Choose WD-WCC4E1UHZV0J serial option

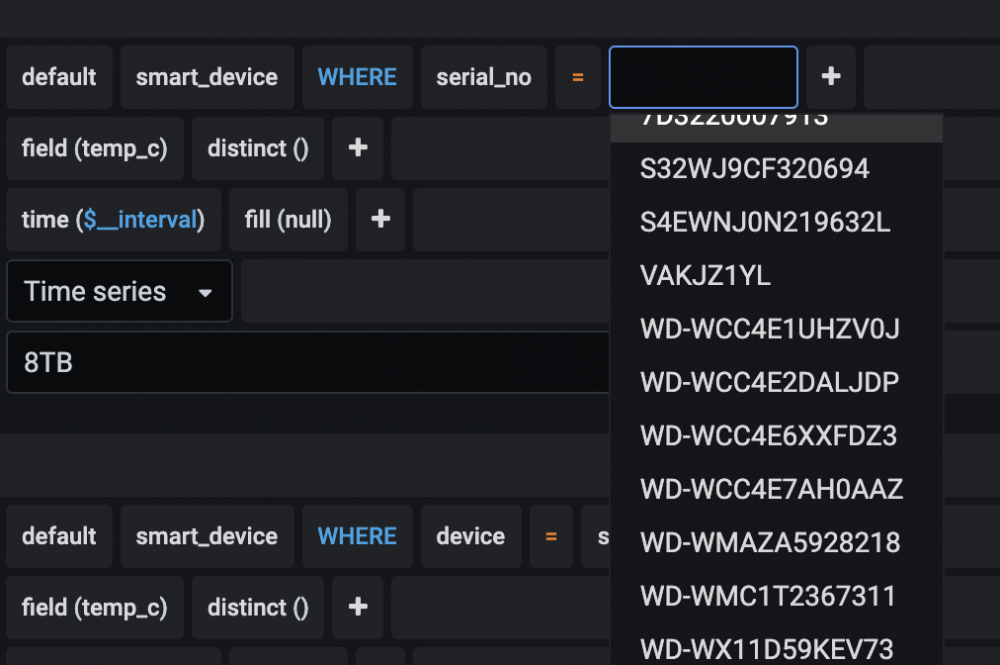[777, 330]
